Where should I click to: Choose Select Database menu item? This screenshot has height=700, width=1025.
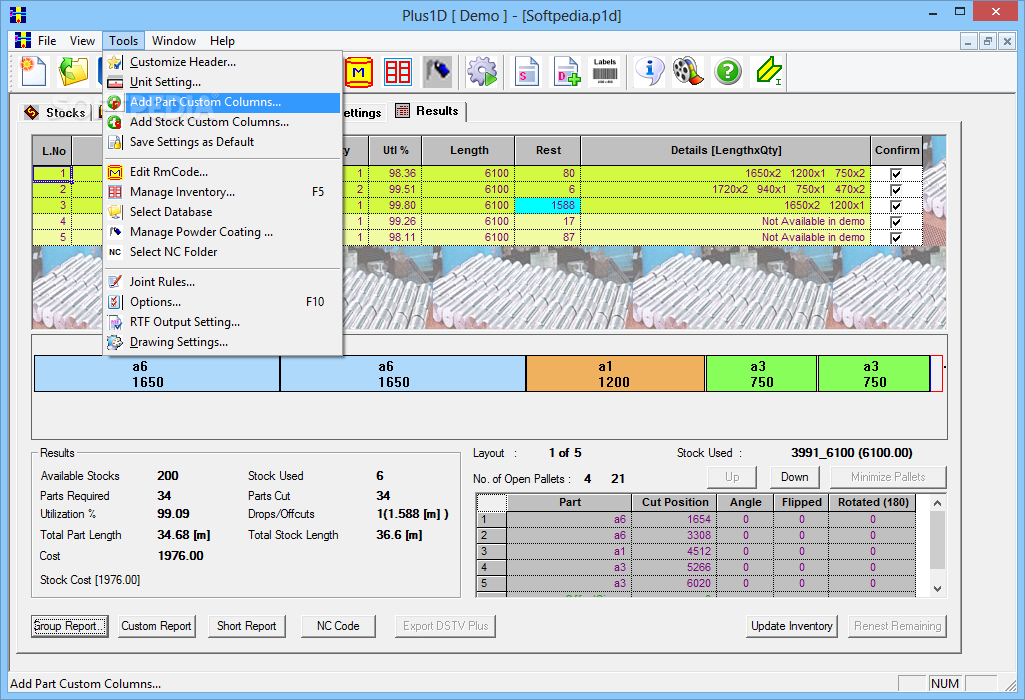pos(222,212)
